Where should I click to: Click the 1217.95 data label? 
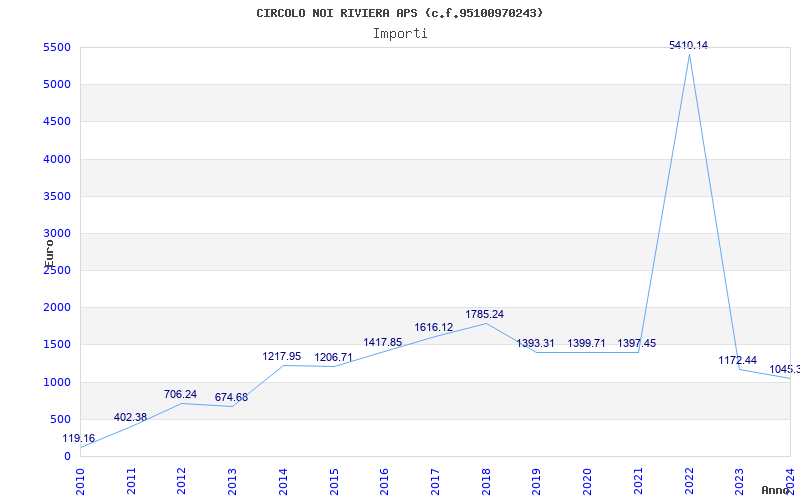tap(282, 356)
